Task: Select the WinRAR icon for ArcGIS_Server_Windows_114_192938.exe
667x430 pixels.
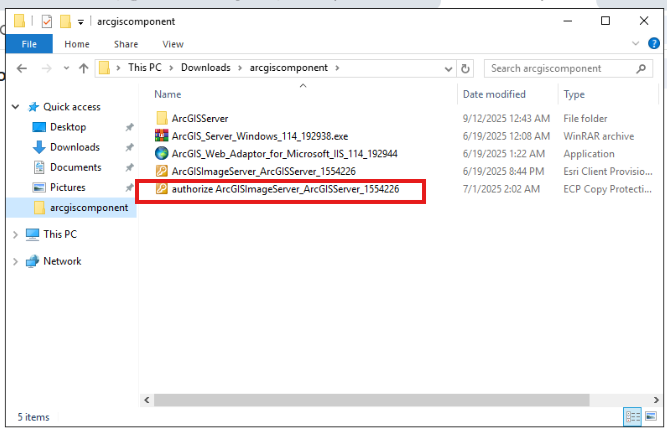Action: 162,136
